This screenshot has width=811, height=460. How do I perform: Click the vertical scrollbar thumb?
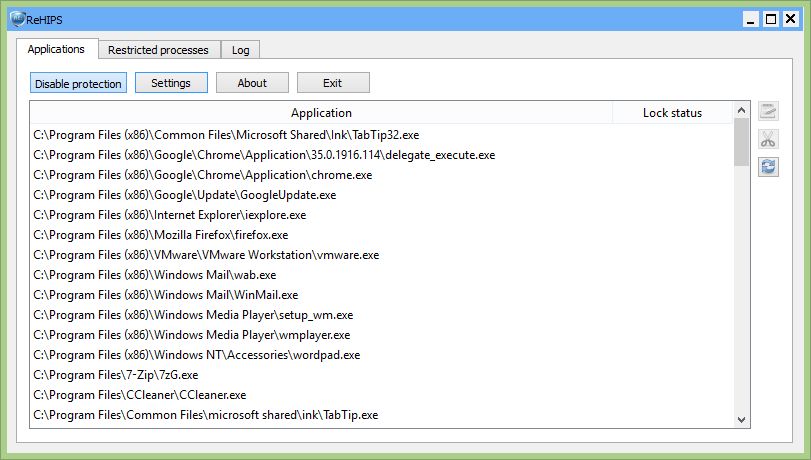coord(741,142)
